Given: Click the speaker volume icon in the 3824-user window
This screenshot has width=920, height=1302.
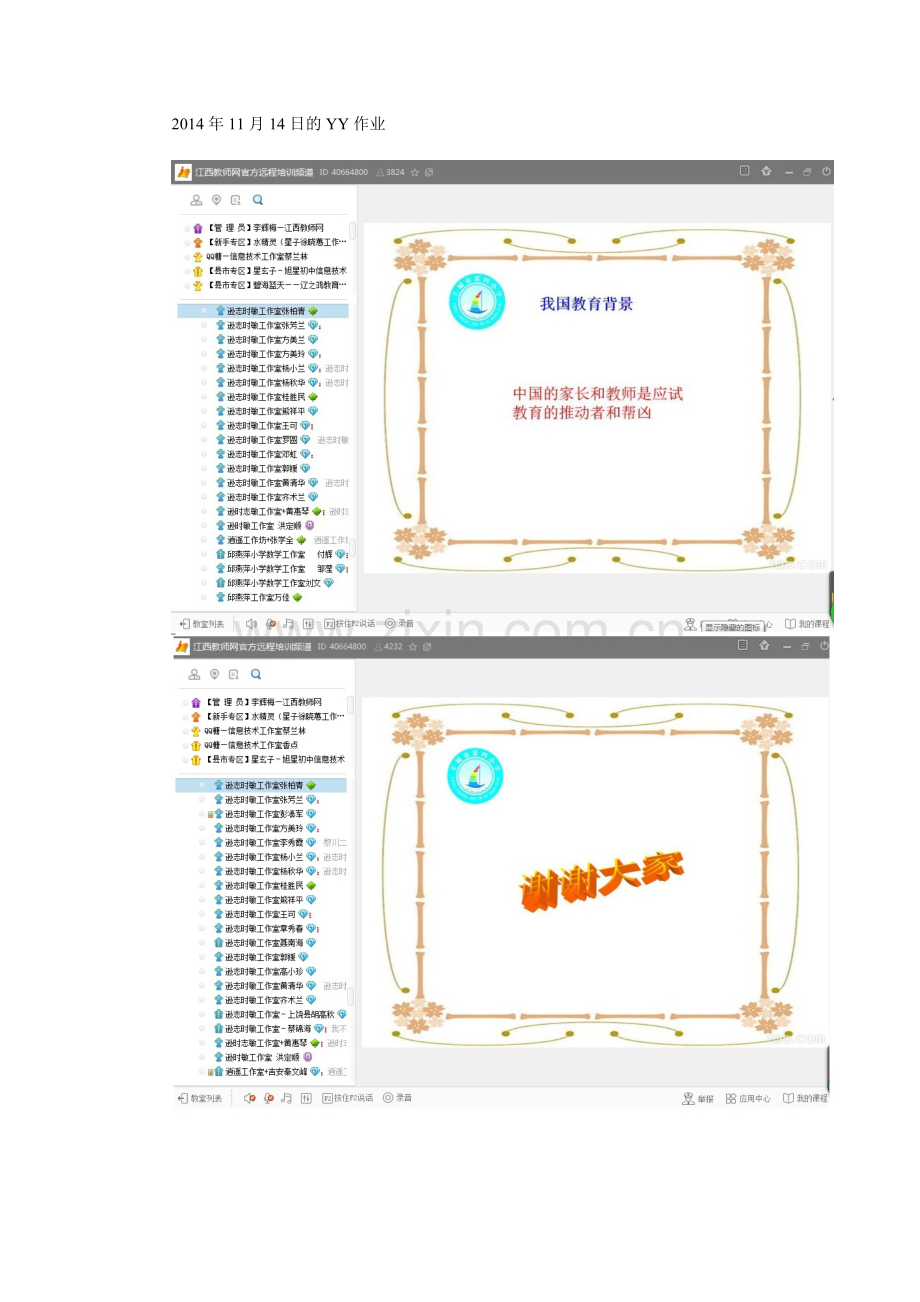Looking at the screenshot, I should [x=251, y=623].
